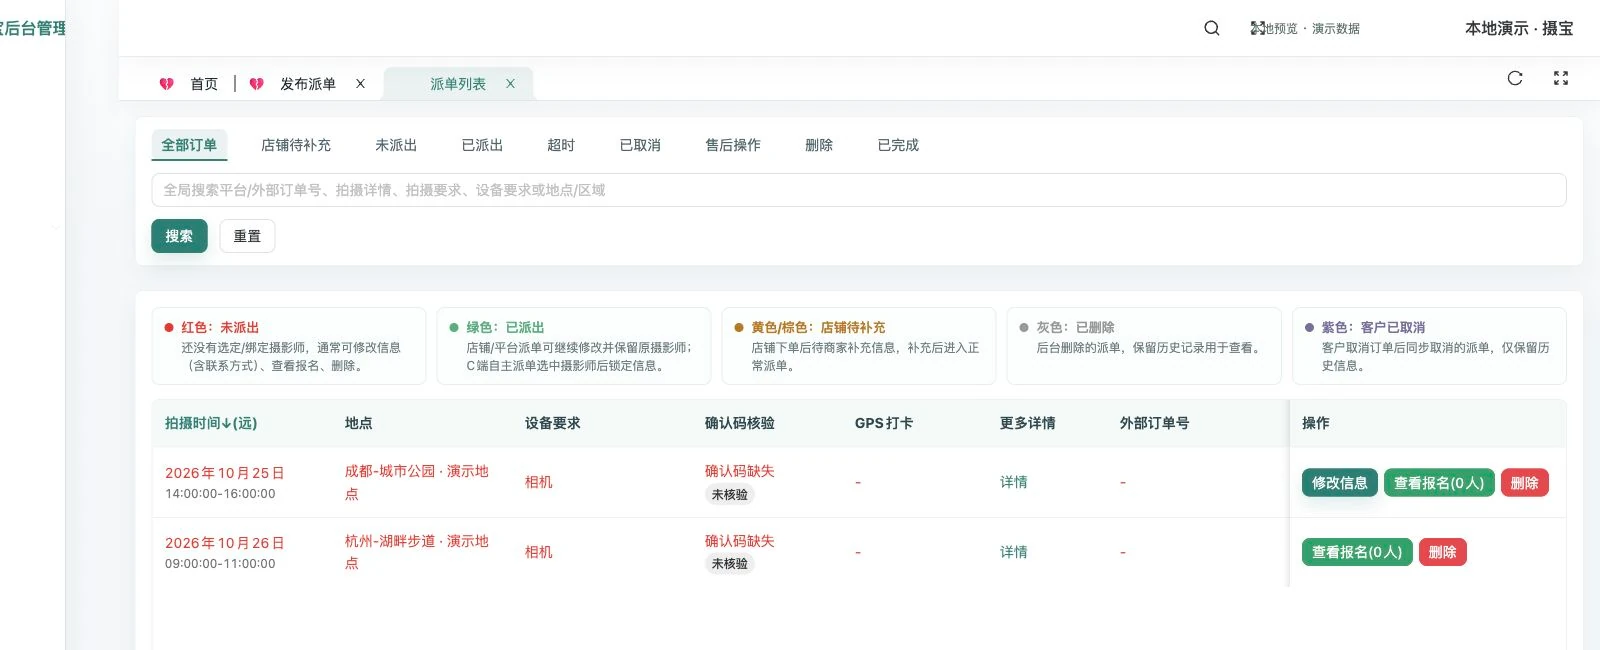Open 详情 link for the 杭州 order

point(1014,552)
